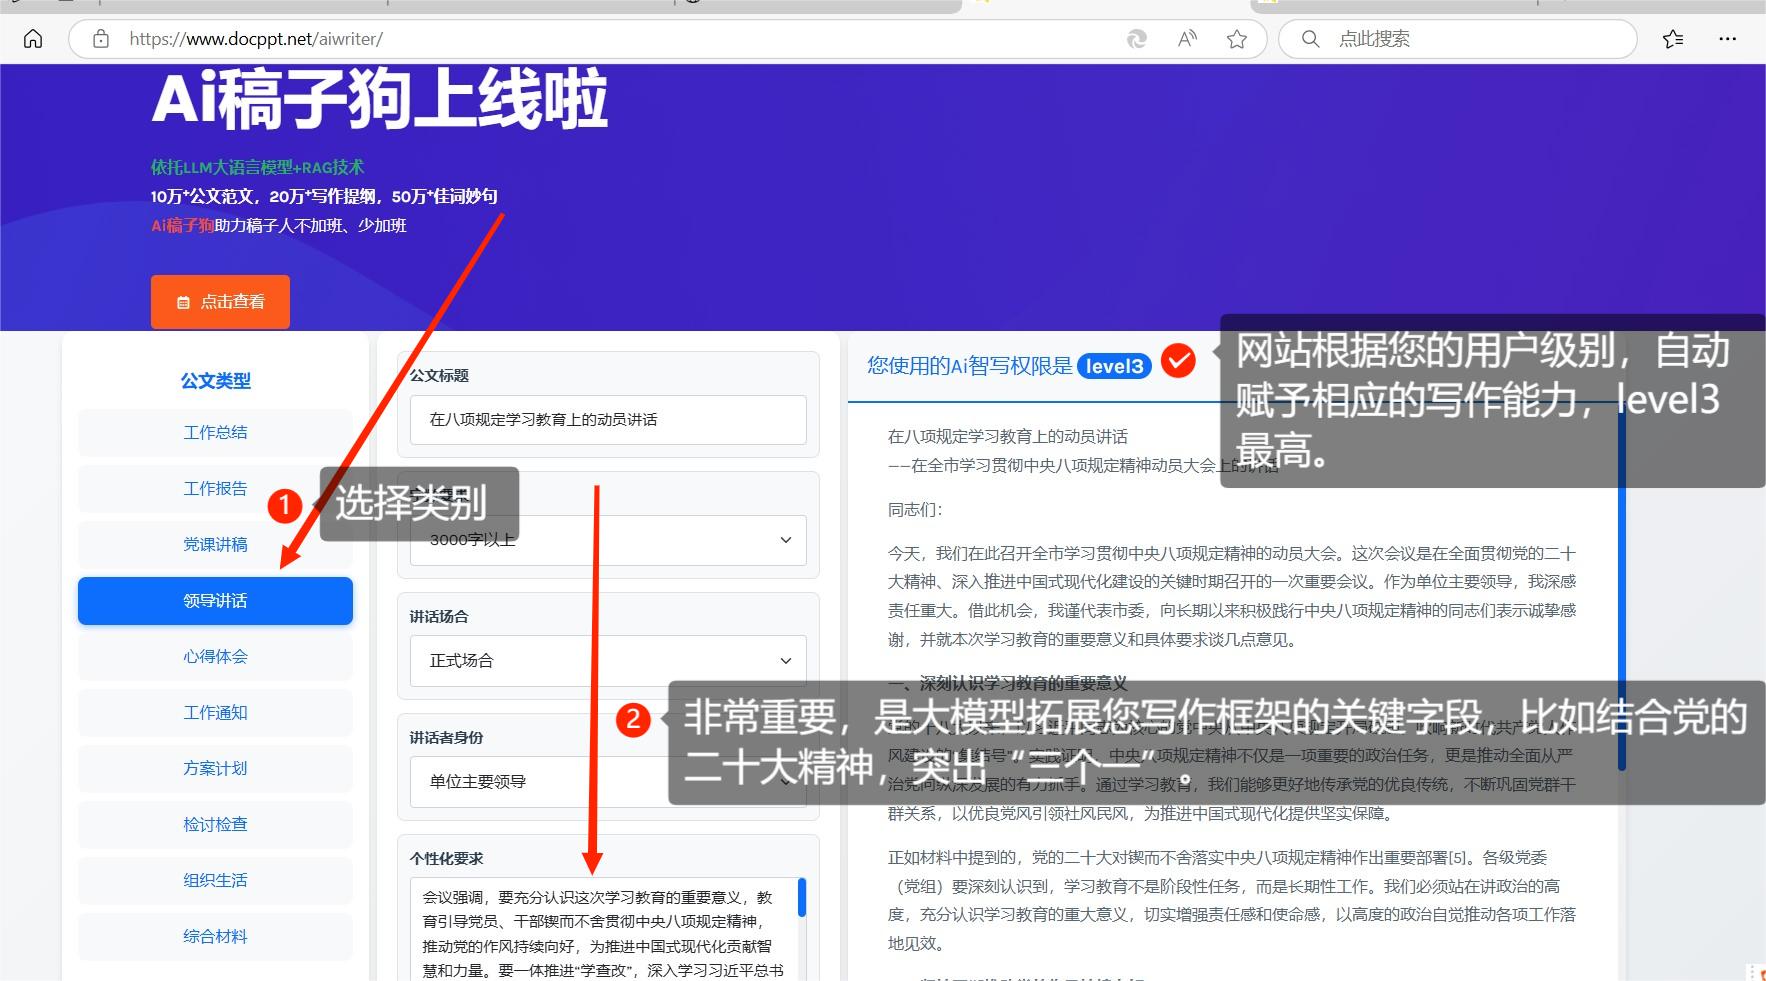Select 检讨检查 document type
Image resolution: width=1766 pixels, height=981 pixels.
[x=215, y=825]
